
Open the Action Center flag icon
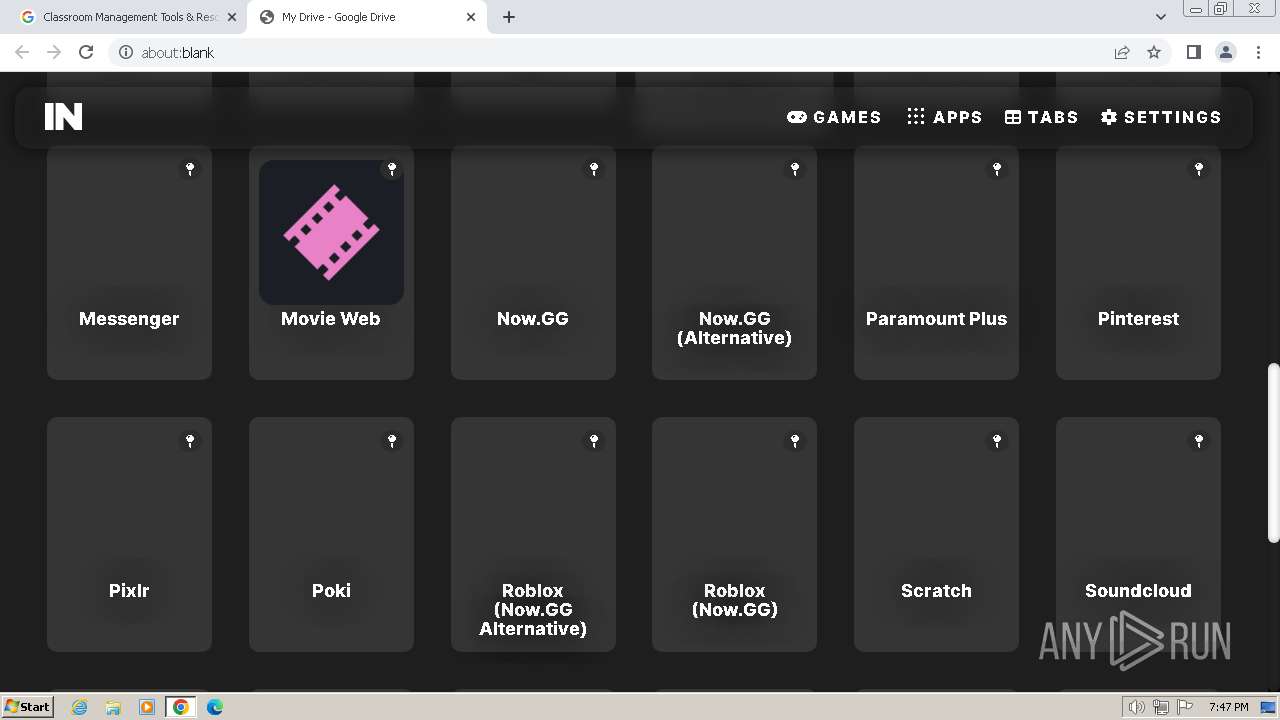(x=1184, y=707)
